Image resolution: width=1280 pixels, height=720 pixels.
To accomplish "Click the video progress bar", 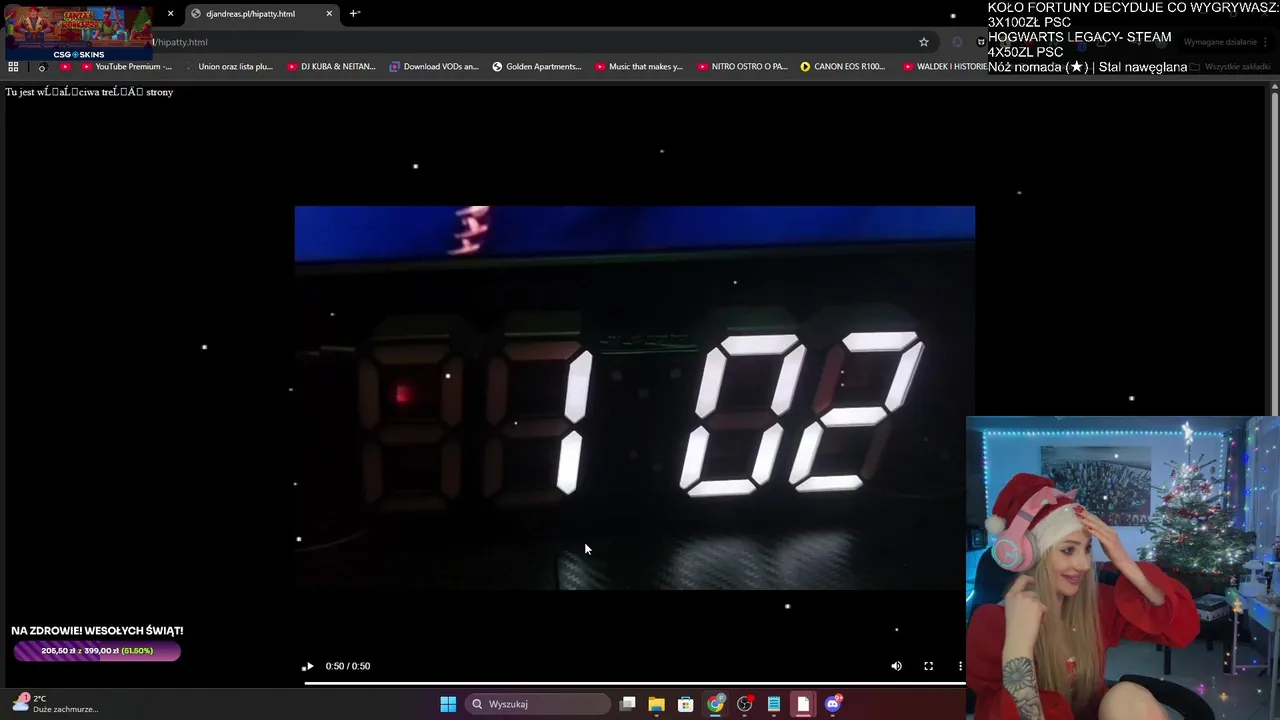I will click(635, 683).
